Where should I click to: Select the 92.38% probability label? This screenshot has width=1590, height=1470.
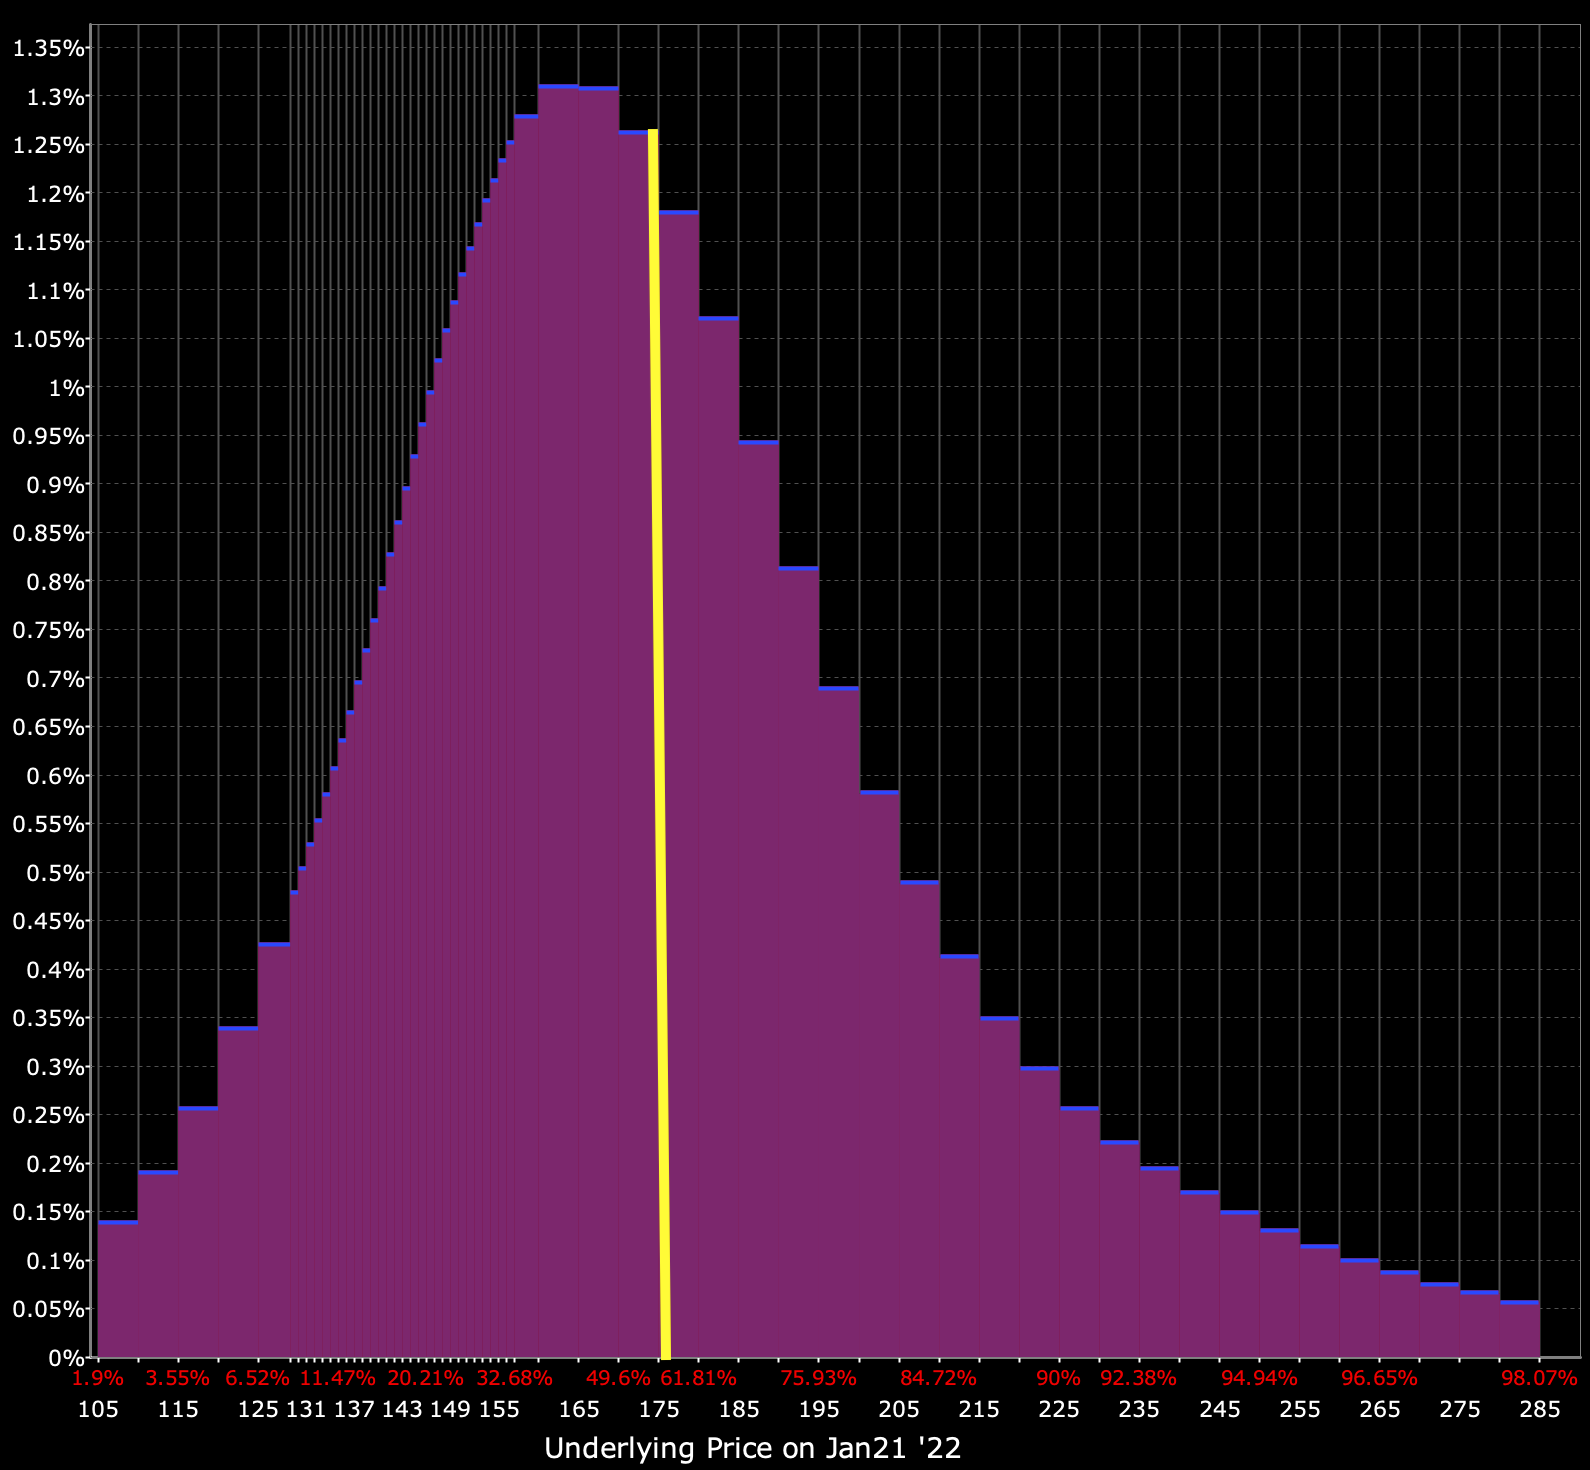pos(1138,1378)
